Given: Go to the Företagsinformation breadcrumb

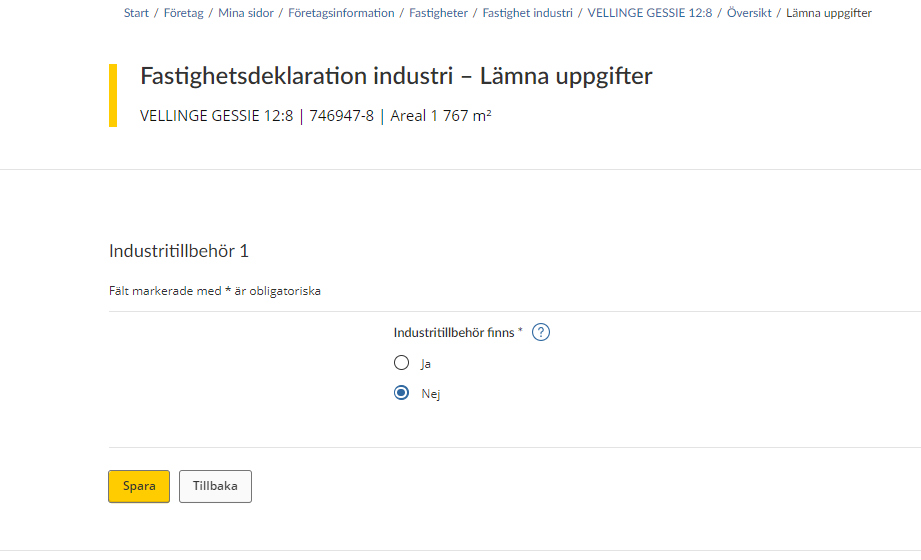Looking at the screenshot, I should (341, 13).
